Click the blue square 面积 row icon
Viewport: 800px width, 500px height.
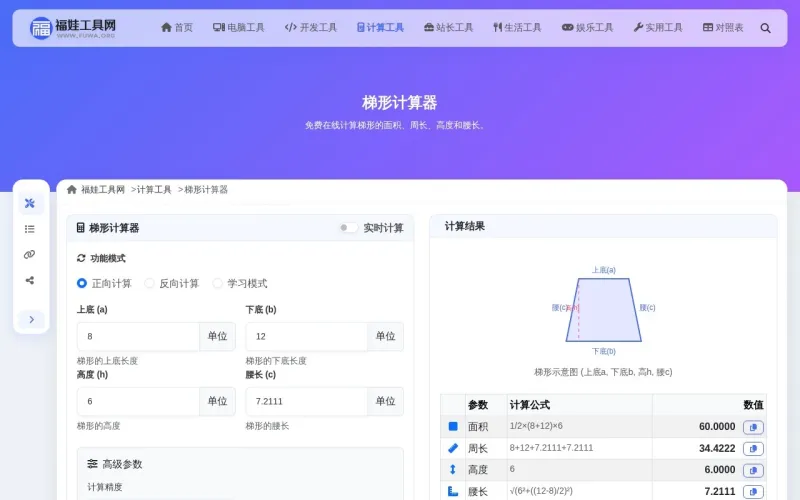[x=453, y=426]
